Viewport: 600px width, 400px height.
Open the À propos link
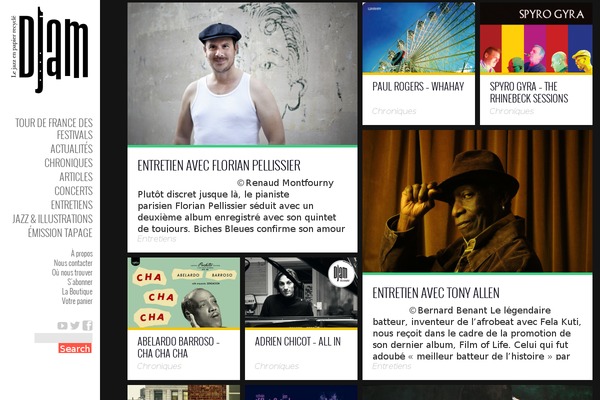(x=82, y=254)
